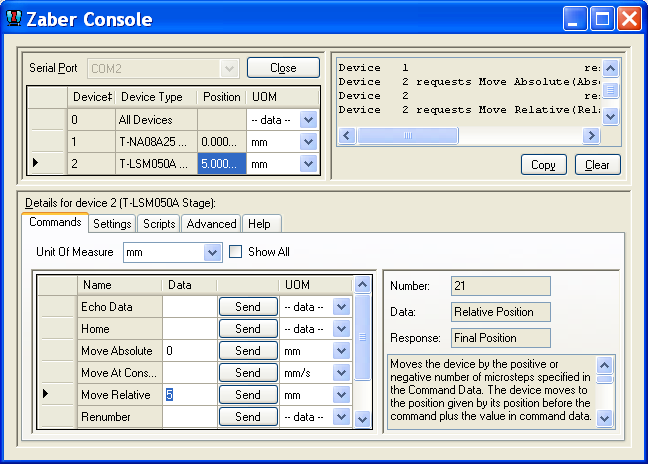Switch to the Commands tab
The image size is (648, 464).
[55, 222]
